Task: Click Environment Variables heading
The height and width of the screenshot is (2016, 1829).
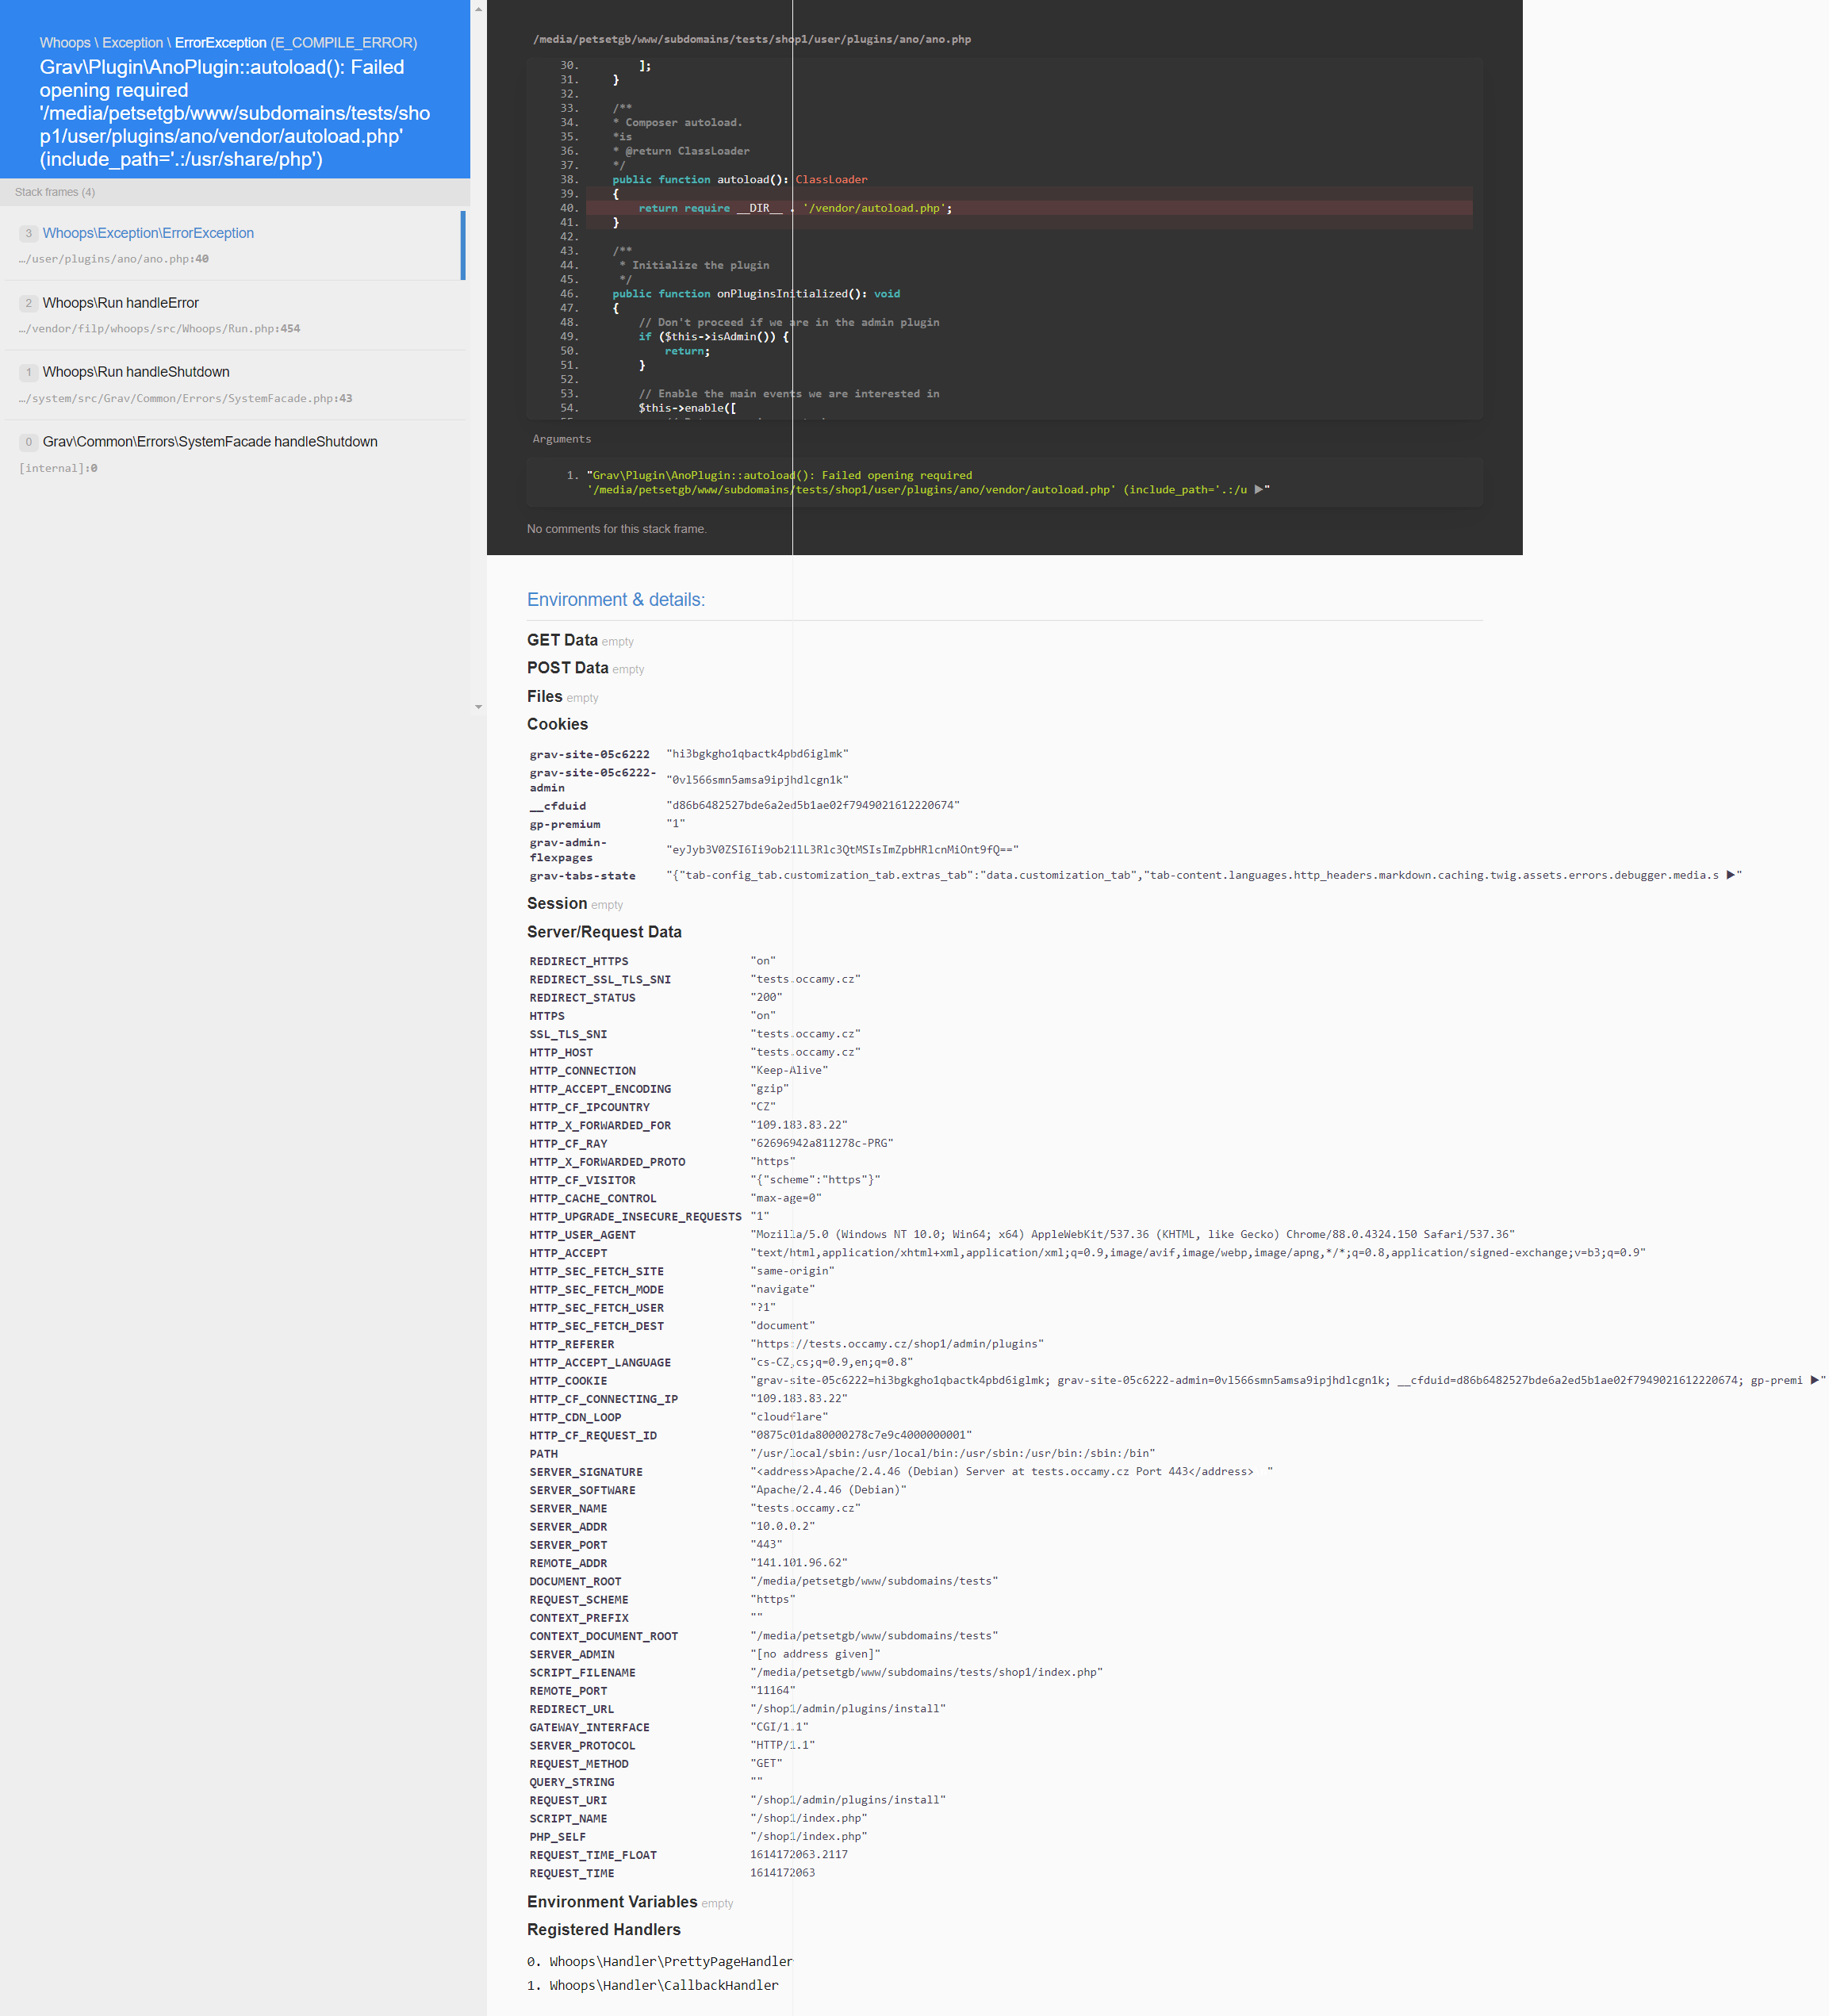Action: coord(612,1902)
